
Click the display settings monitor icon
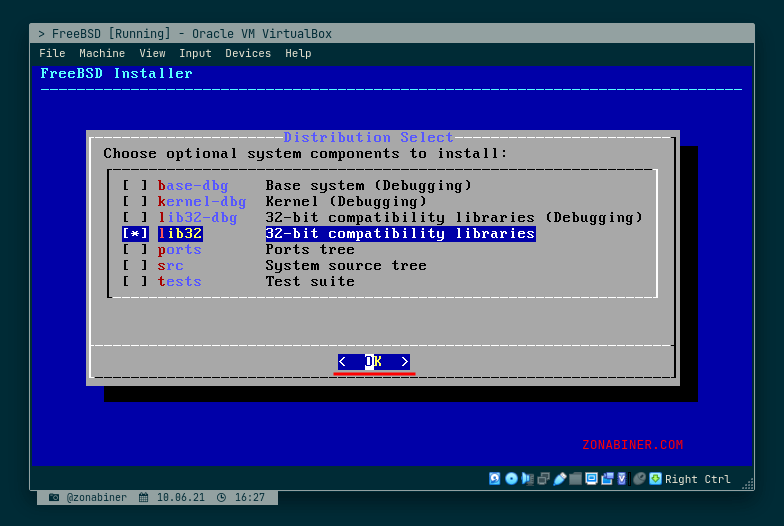[x=592, y=478]
